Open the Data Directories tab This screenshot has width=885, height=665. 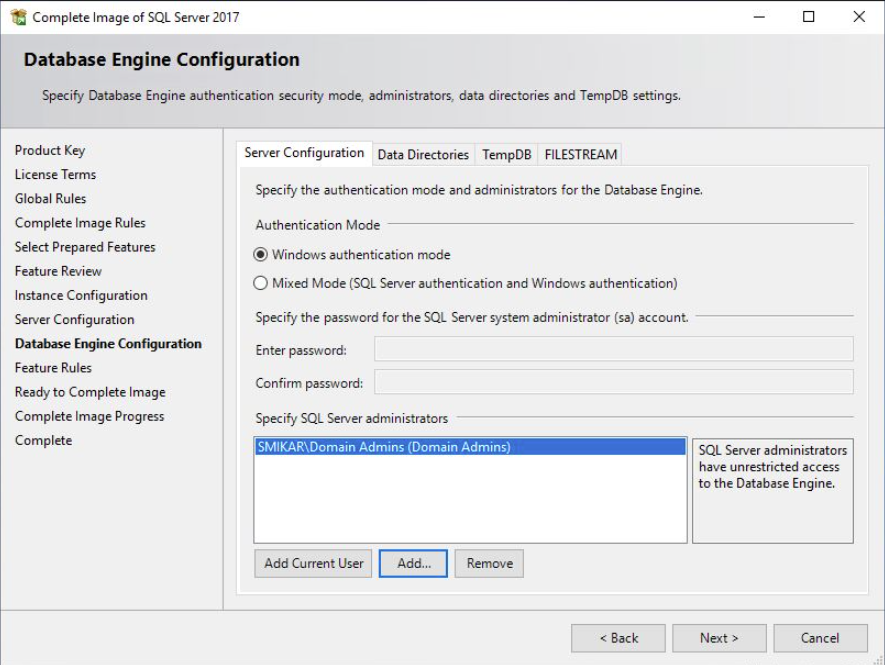coord(423,155)
